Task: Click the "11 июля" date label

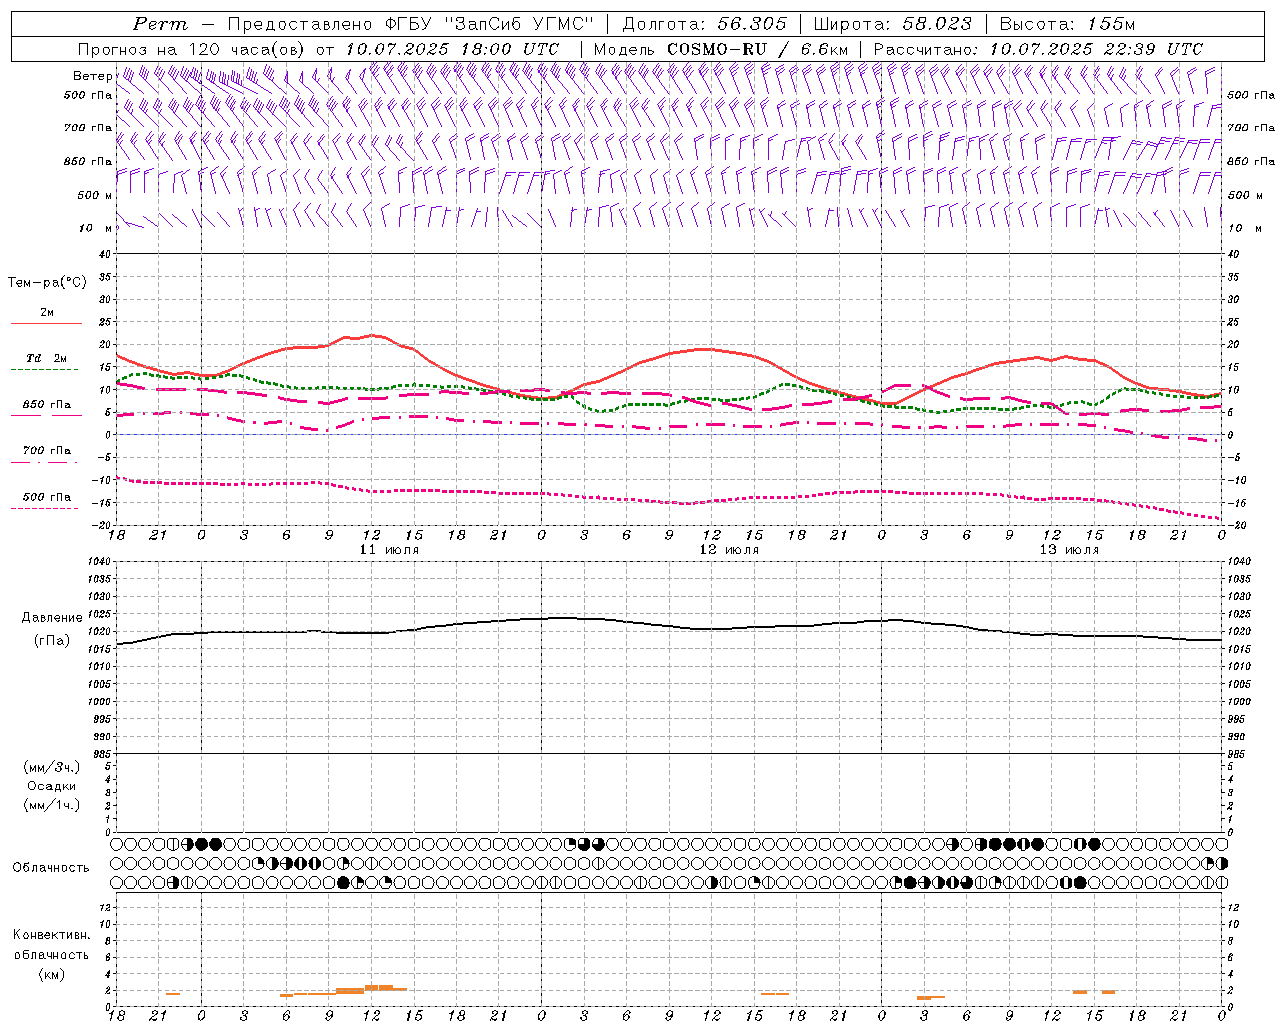Action: click(x=389, y=550)
